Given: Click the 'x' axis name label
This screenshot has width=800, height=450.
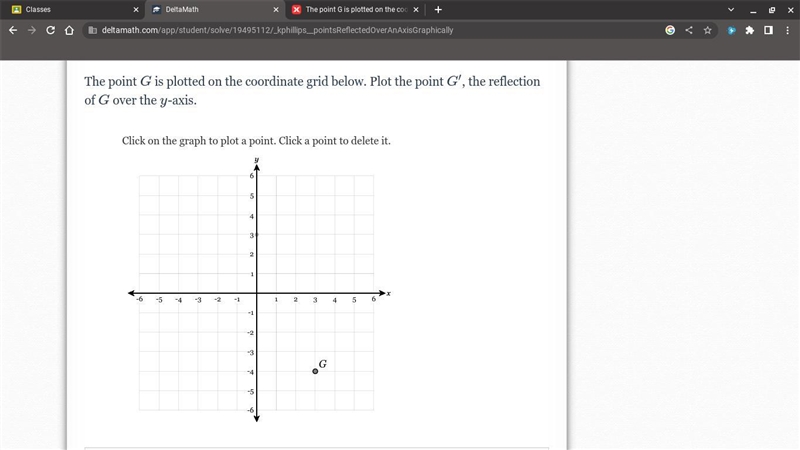Looking at the screenshot, I should coord(389,293).
